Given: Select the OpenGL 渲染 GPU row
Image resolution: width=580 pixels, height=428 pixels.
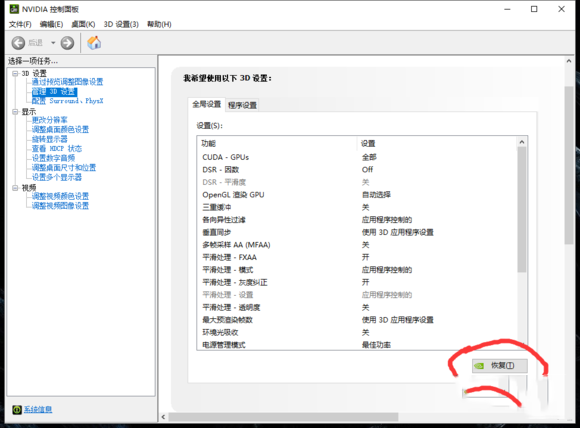Looking at the screenshot, I should click(x=357, y=195).
